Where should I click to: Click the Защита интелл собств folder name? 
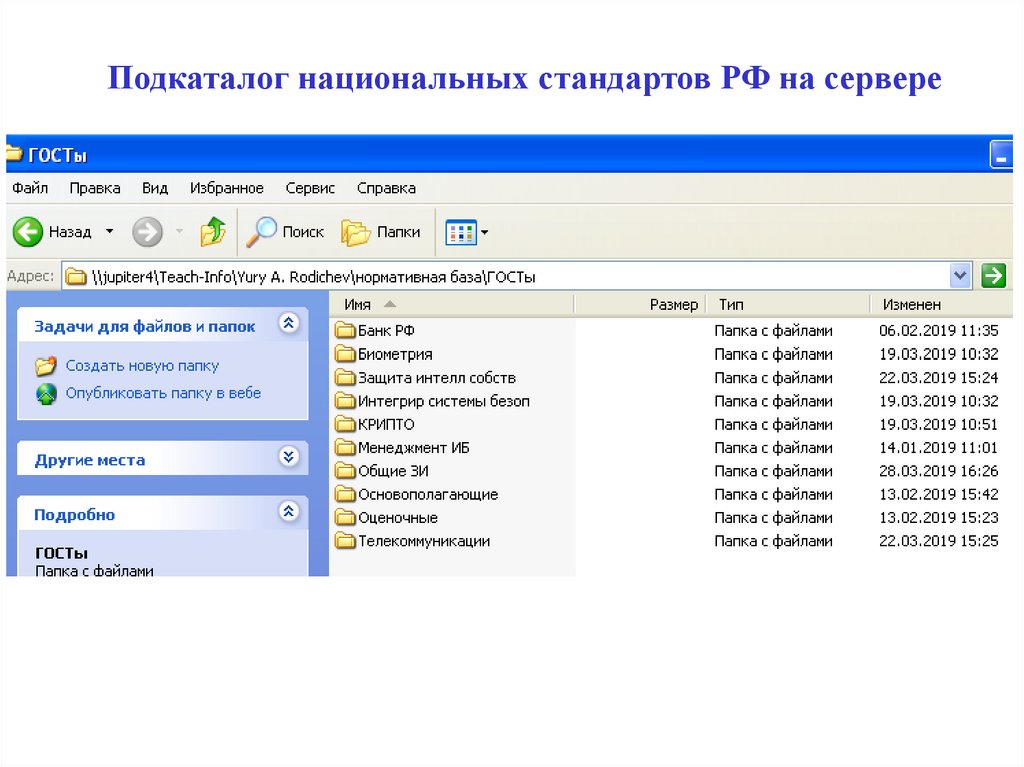point(437,378)
